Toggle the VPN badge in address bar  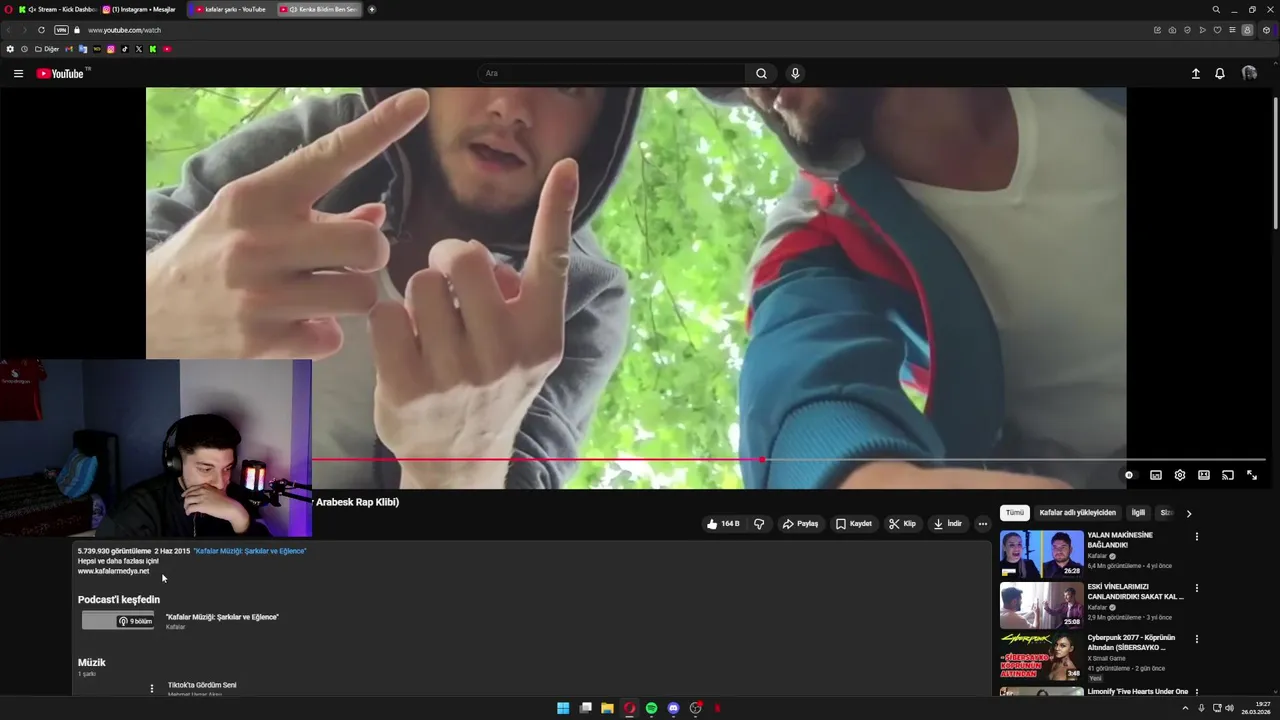[x=61, y=30]
